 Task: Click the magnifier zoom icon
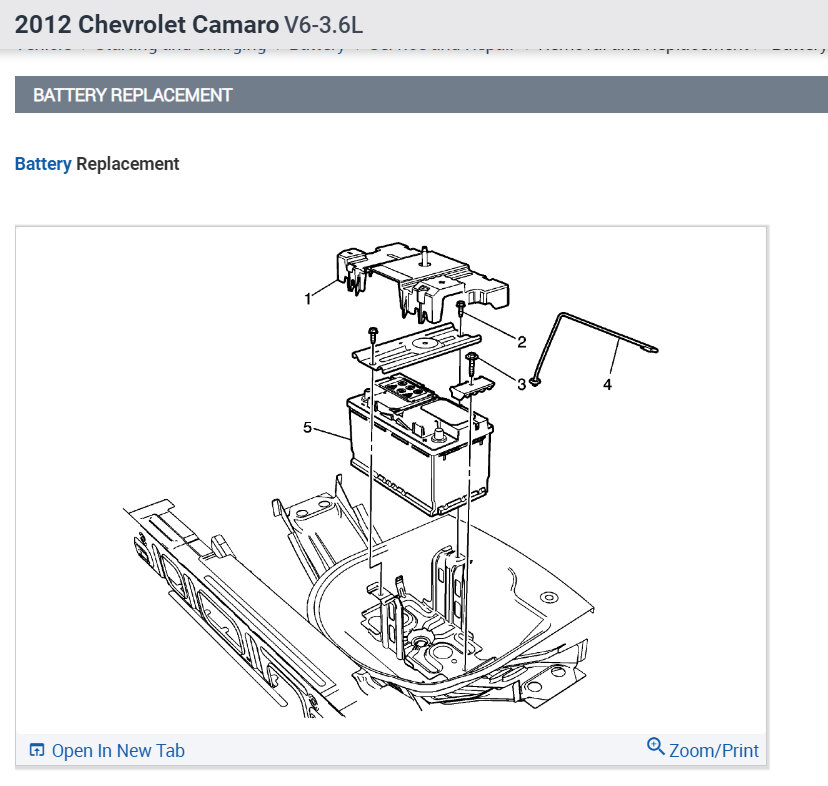click(655, 746)
